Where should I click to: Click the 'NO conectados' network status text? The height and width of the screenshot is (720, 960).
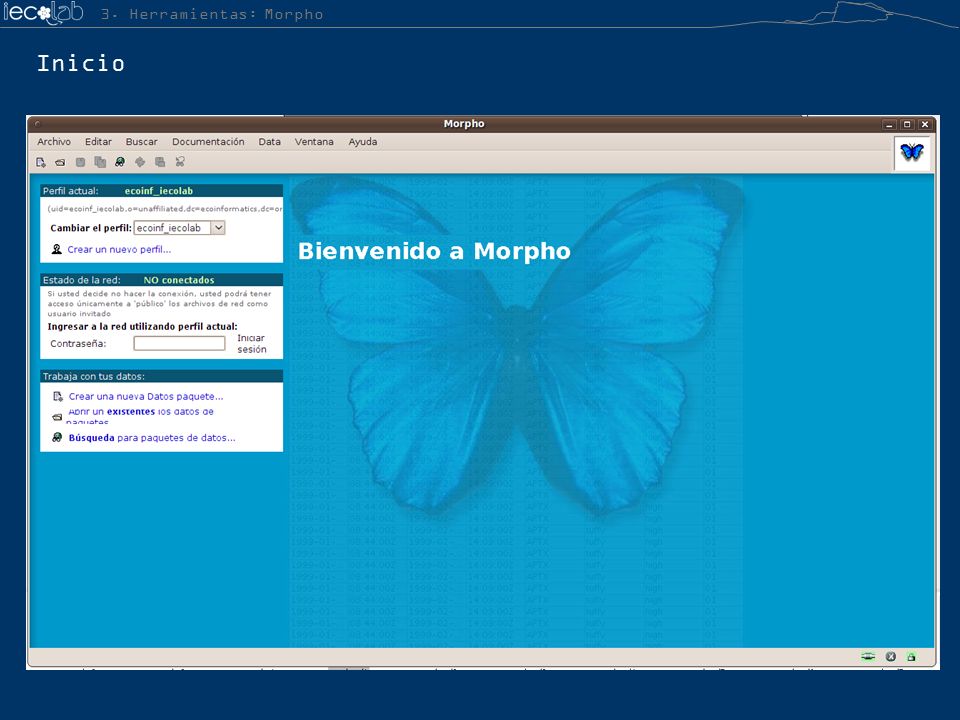pos(179,280)
